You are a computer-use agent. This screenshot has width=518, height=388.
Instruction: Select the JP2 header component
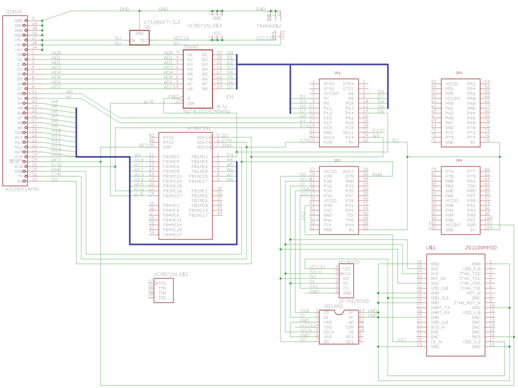pyautogui.click(x=339, y=200)
